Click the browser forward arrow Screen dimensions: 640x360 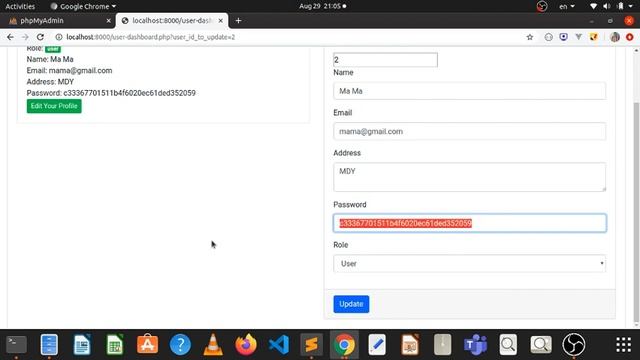pyautogui.click(x=25, y=37)
